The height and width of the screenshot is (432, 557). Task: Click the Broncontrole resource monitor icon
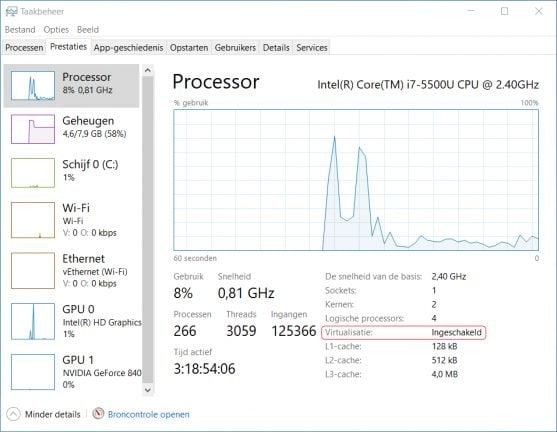(x=98, y=413)
